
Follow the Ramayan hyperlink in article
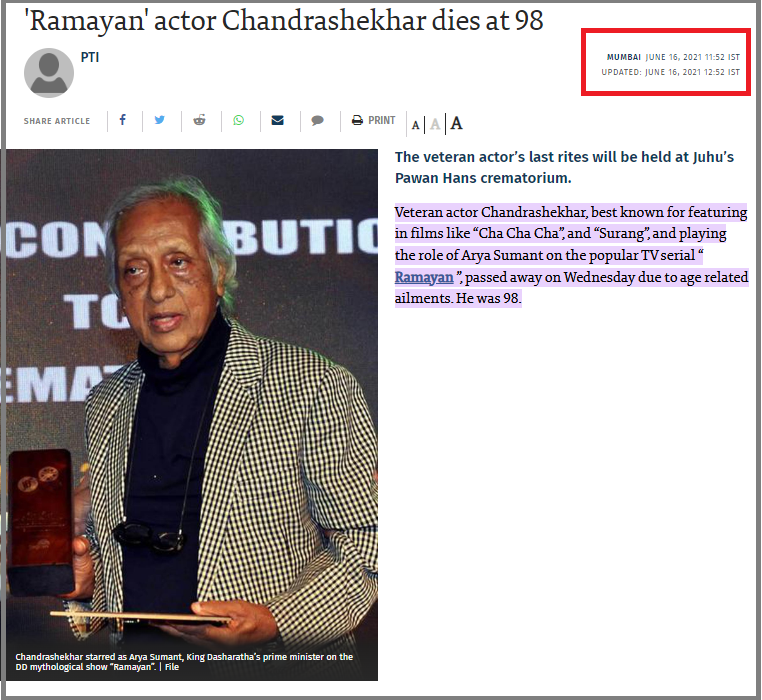tap(424, 277)
